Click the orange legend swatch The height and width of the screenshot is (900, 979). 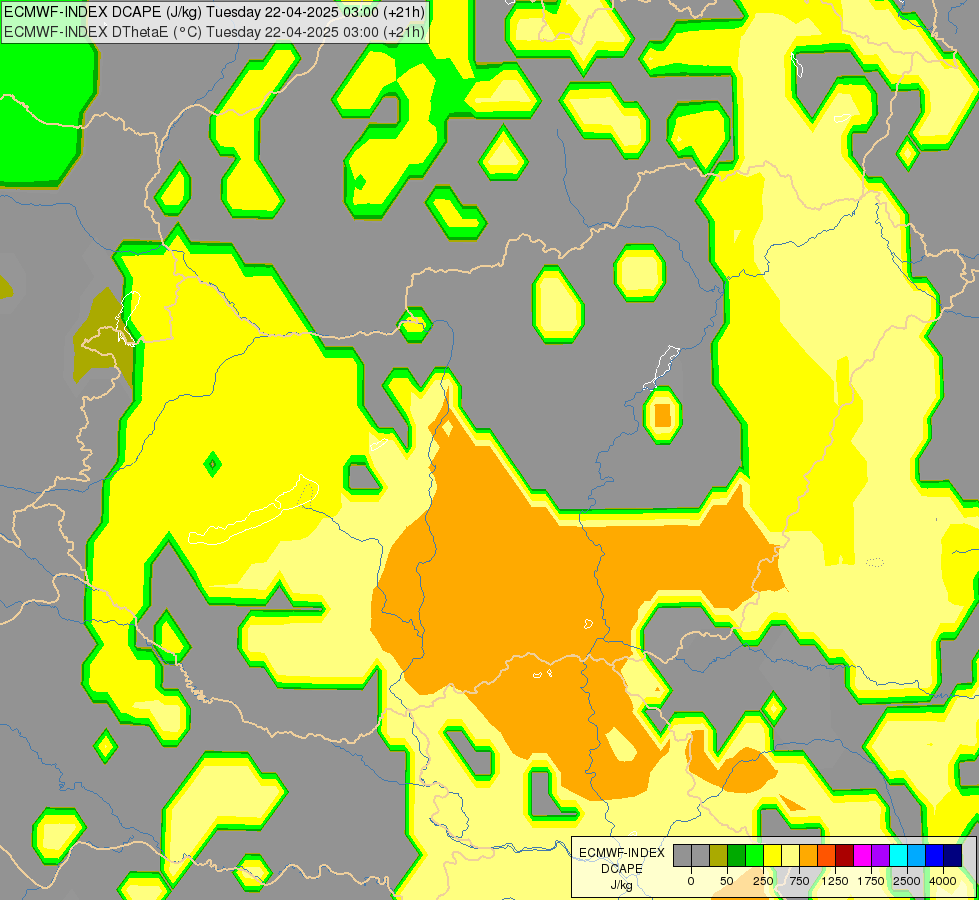click(809, 856)
